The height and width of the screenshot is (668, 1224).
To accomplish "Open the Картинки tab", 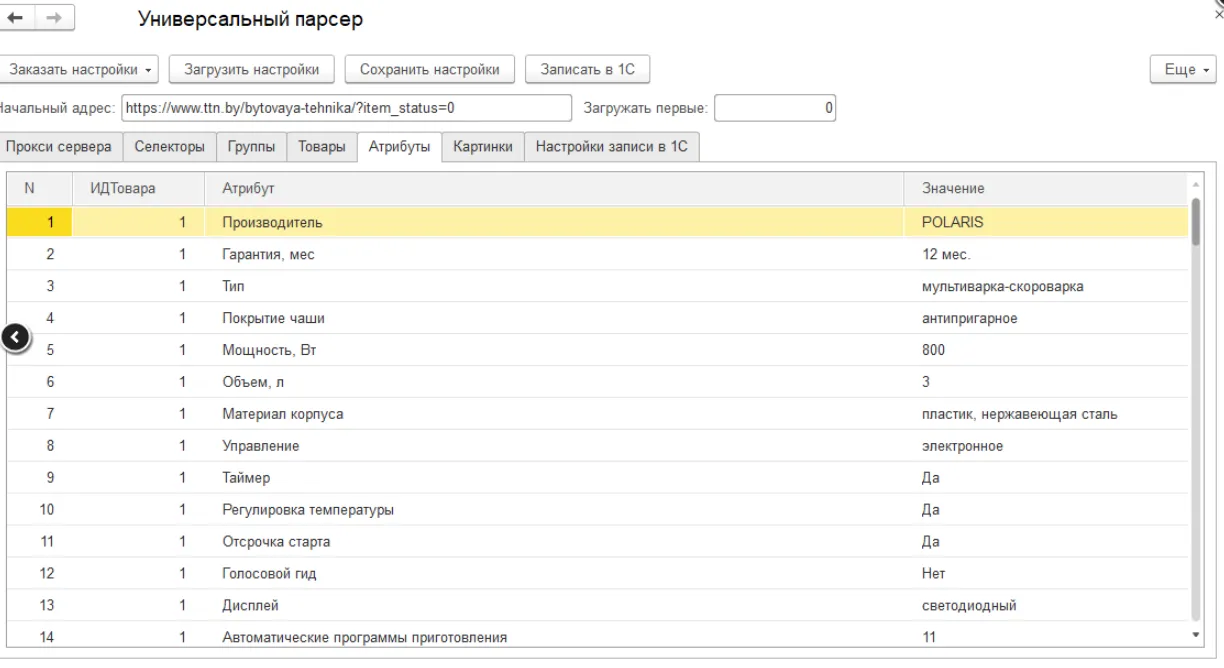I will point(482,146).
